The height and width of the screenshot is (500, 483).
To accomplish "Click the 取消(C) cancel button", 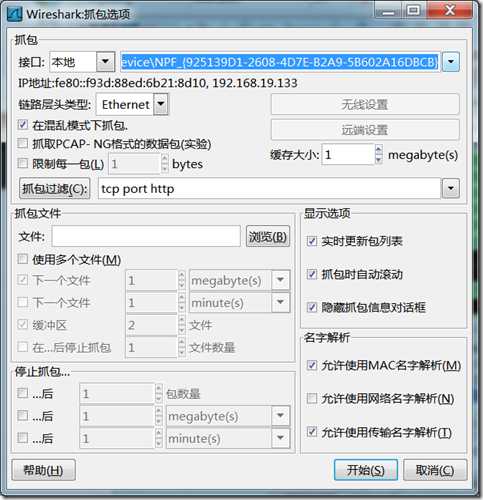I will (x=435, y=470).
